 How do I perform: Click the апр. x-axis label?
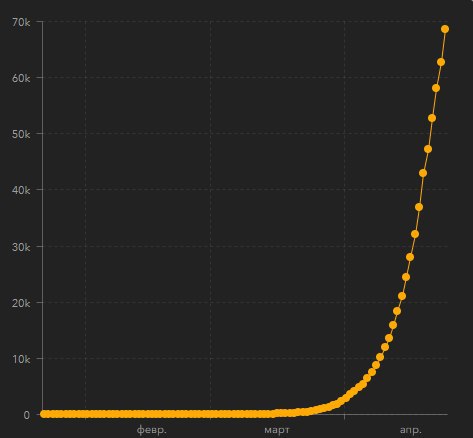tap(410, 430)
